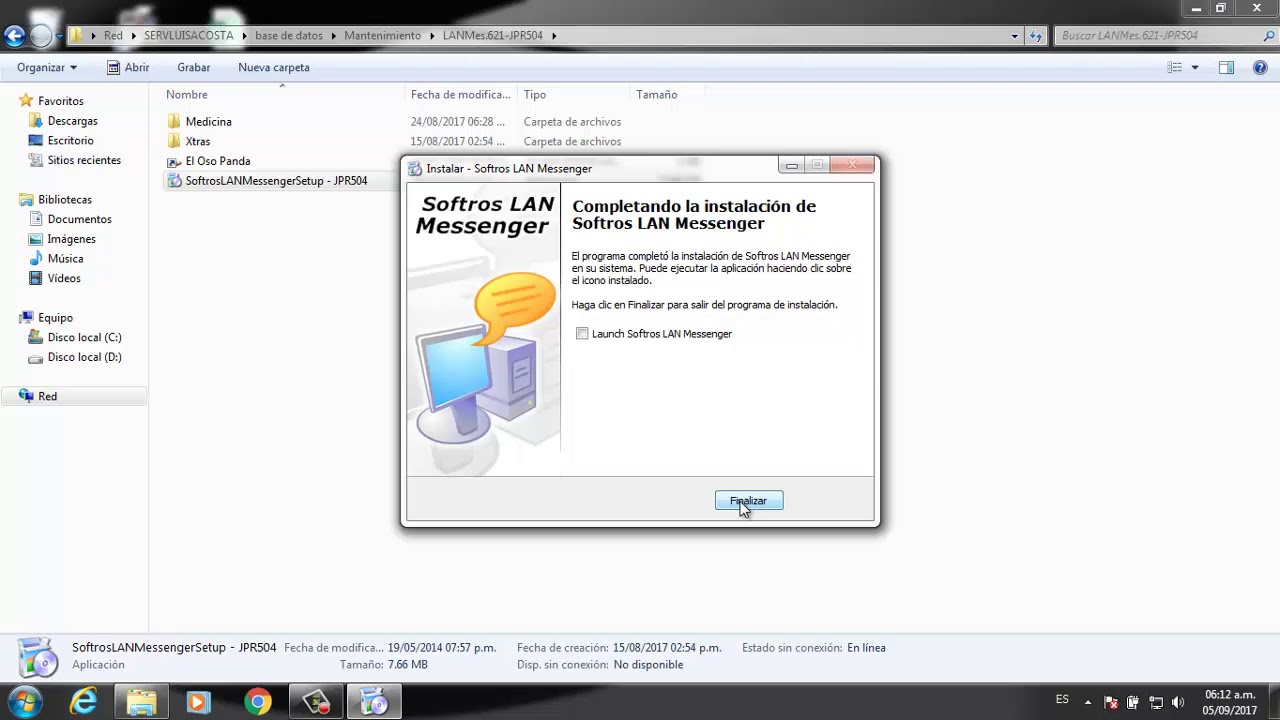
Task: Select the Xtras folder
Action: [x=198, y=141]
